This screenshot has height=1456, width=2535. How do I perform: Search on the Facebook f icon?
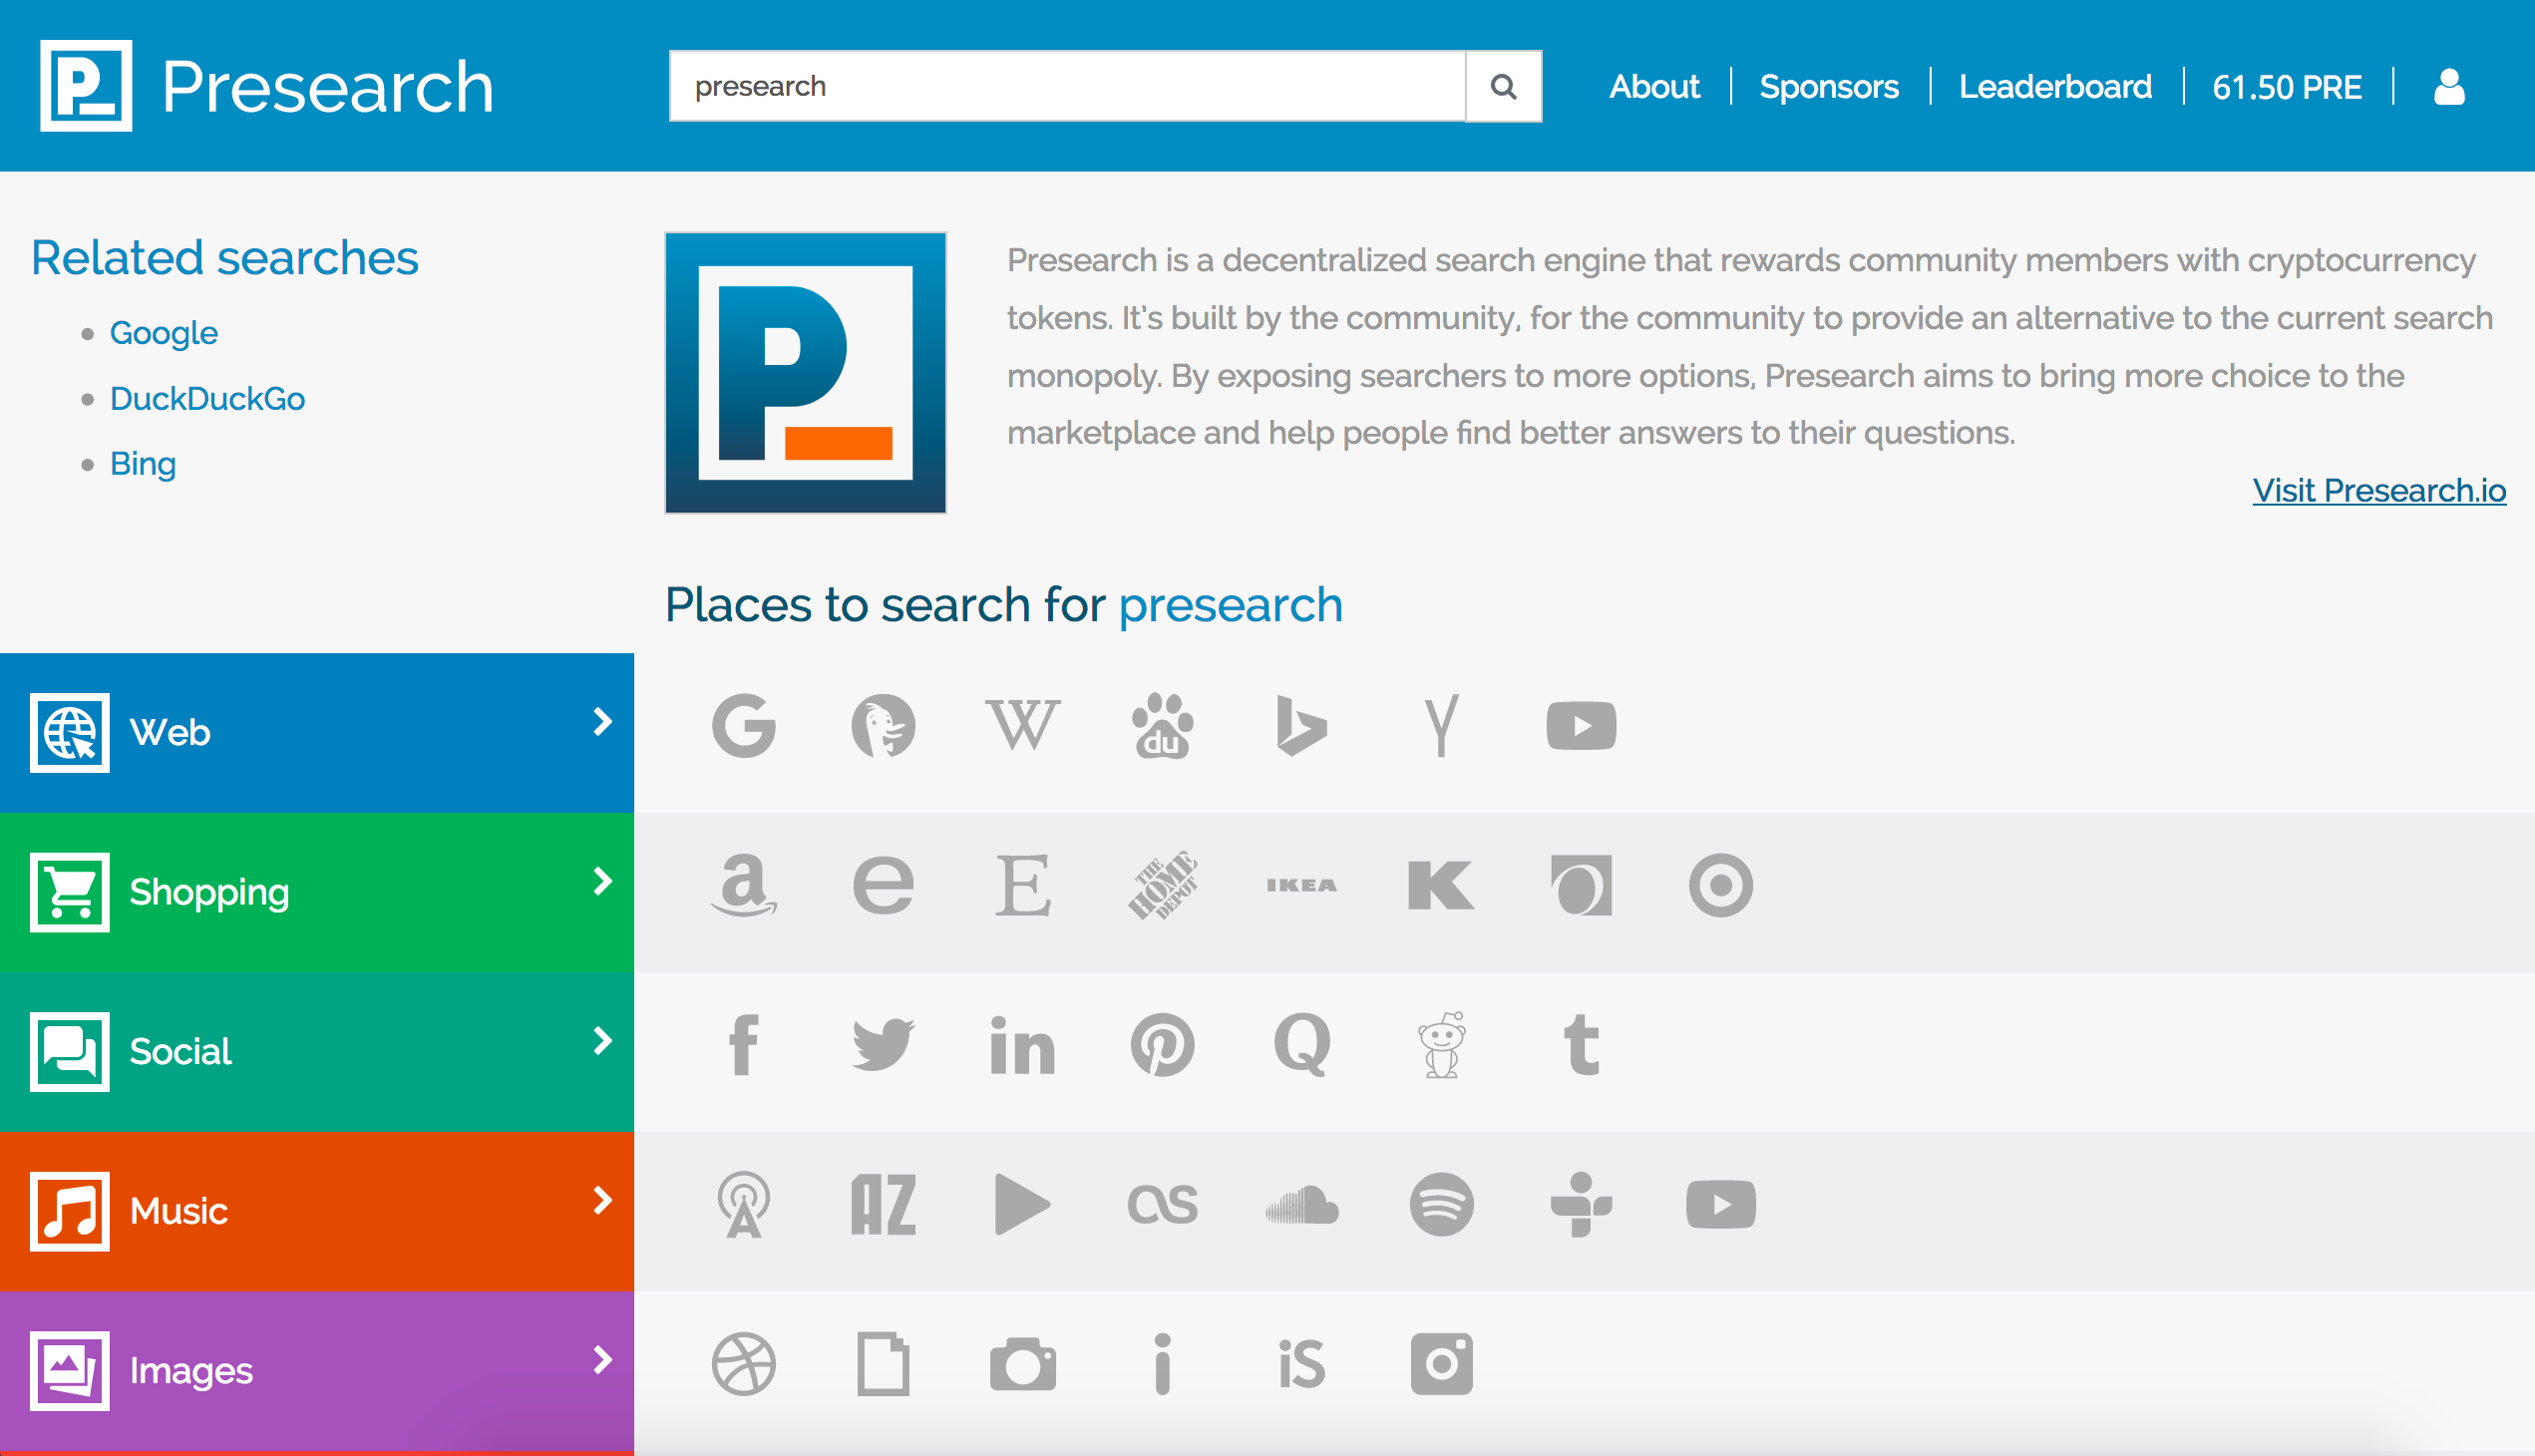tap(743, 1045)
